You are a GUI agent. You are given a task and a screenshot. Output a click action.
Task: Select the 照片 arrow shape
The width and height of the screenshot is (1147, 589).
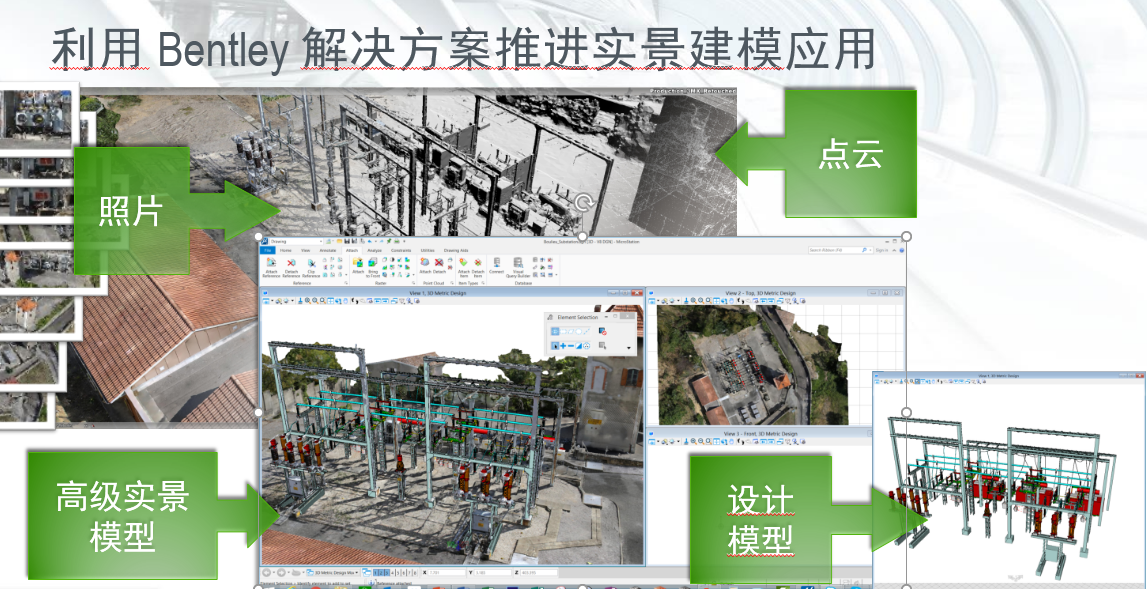tap(178, 211)
